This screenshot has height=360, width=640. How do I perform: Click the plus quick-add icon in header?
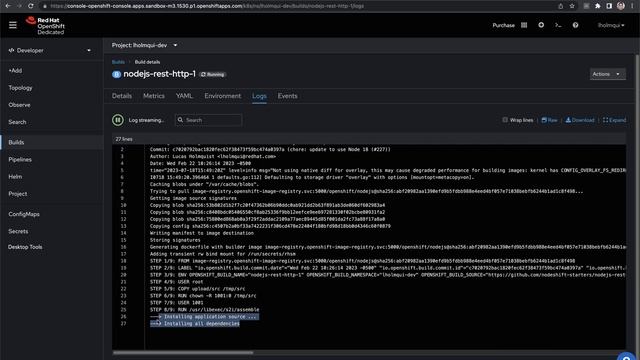pos(541,25)
